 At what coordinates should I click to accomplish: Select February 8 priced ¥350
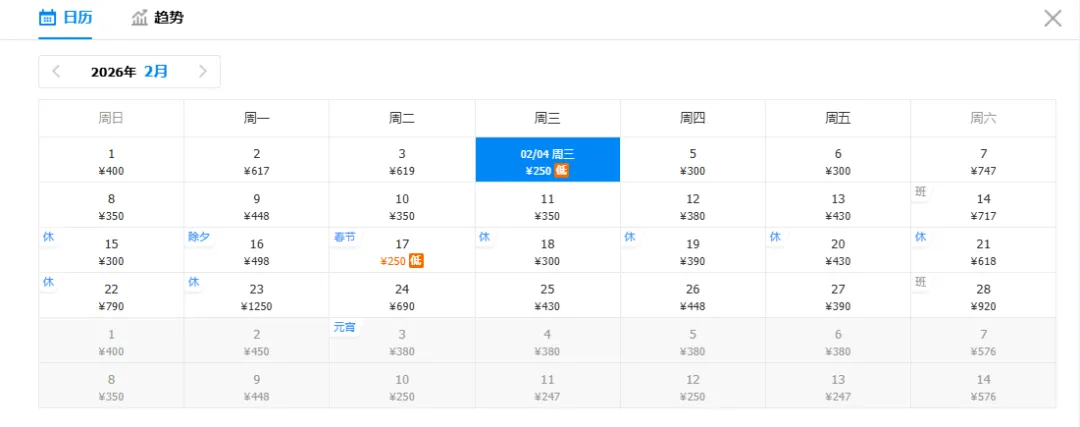pyautogui.click(x=112, y=205)
